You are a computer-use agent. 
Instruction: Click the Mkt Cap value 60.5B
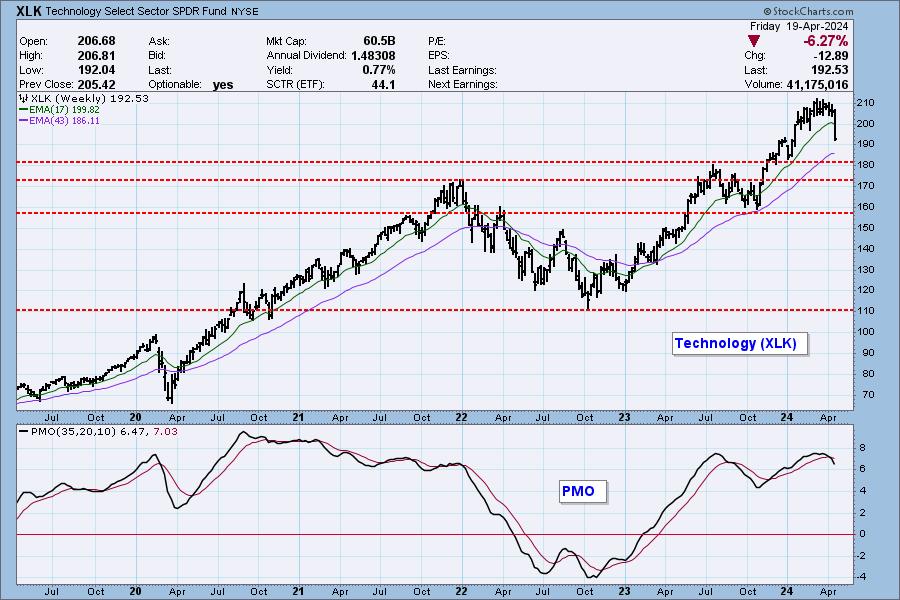pyautogui.click(x=379, y=41)
